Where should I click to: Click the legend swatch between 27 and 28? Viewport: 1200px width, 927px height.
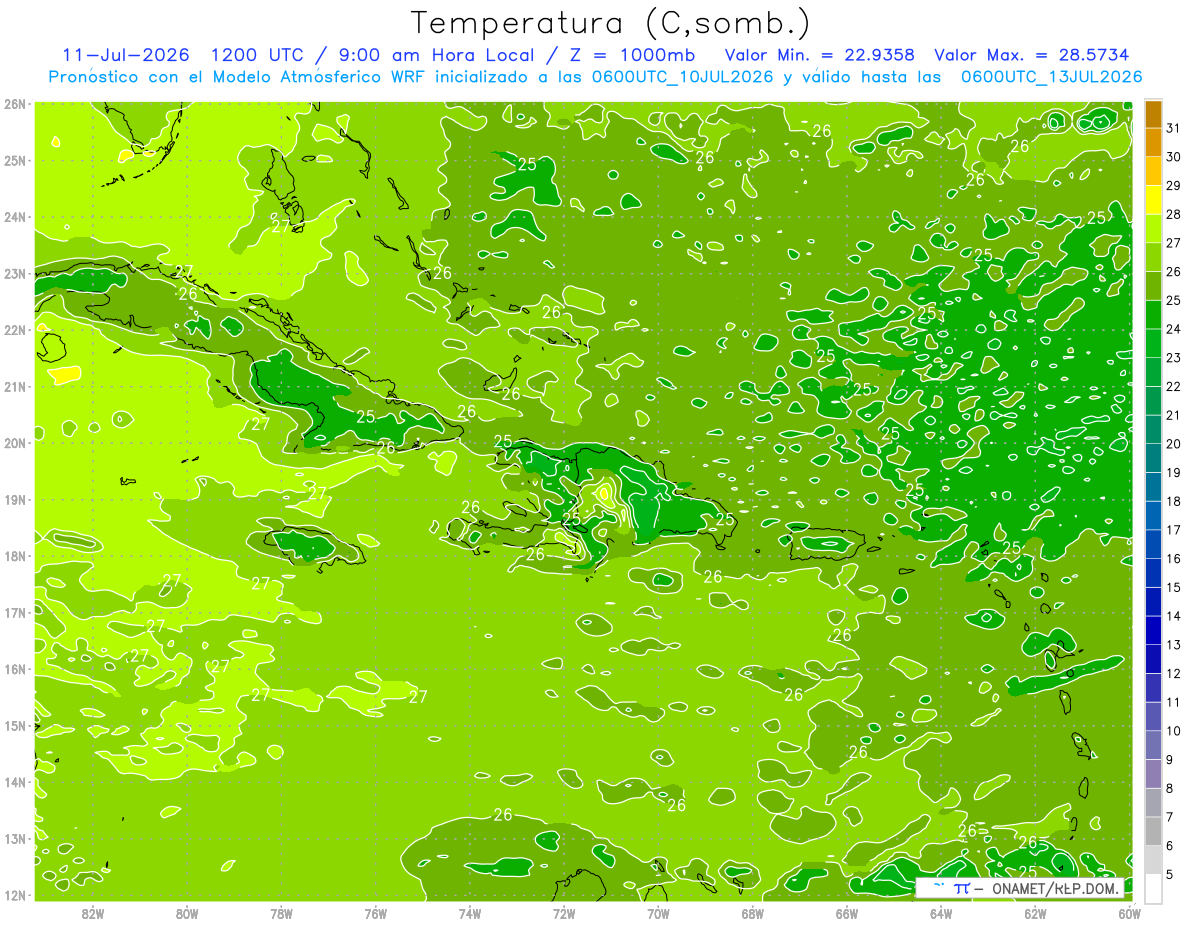tap(1154, 229)
